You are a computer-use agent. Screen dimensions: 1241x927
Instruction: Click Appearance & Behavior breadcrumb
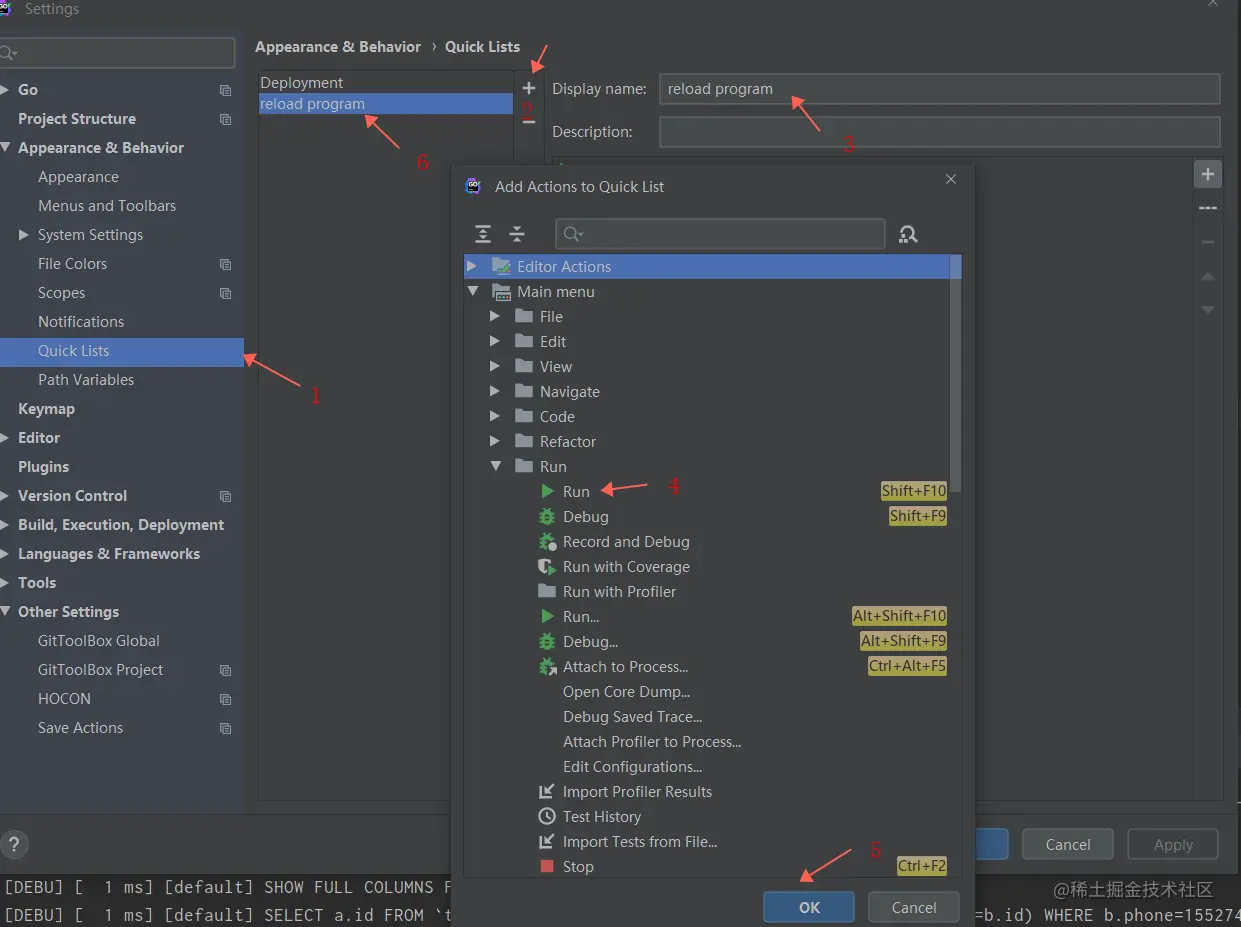[x=338, y=47]
